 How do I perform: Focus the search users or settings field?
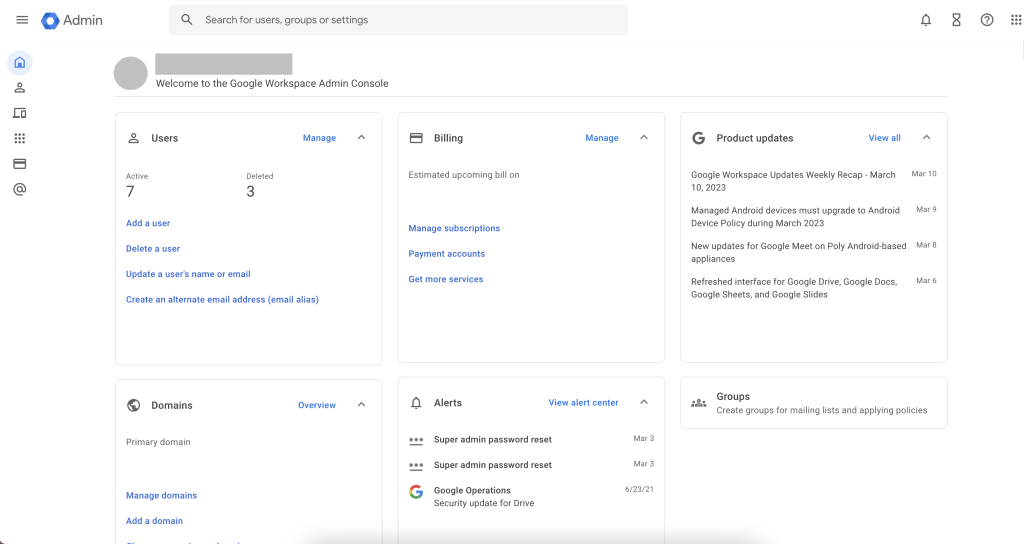pos(400,20)
